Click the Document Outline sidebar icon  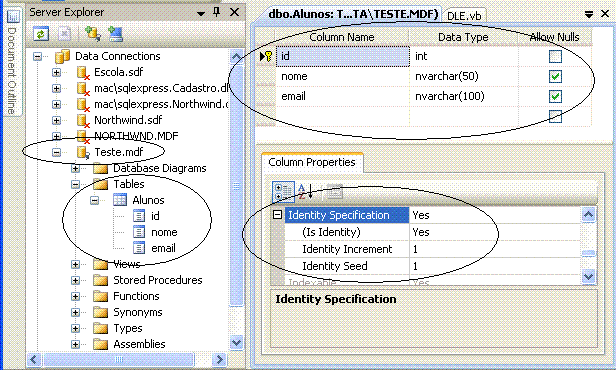coord(13,16)
